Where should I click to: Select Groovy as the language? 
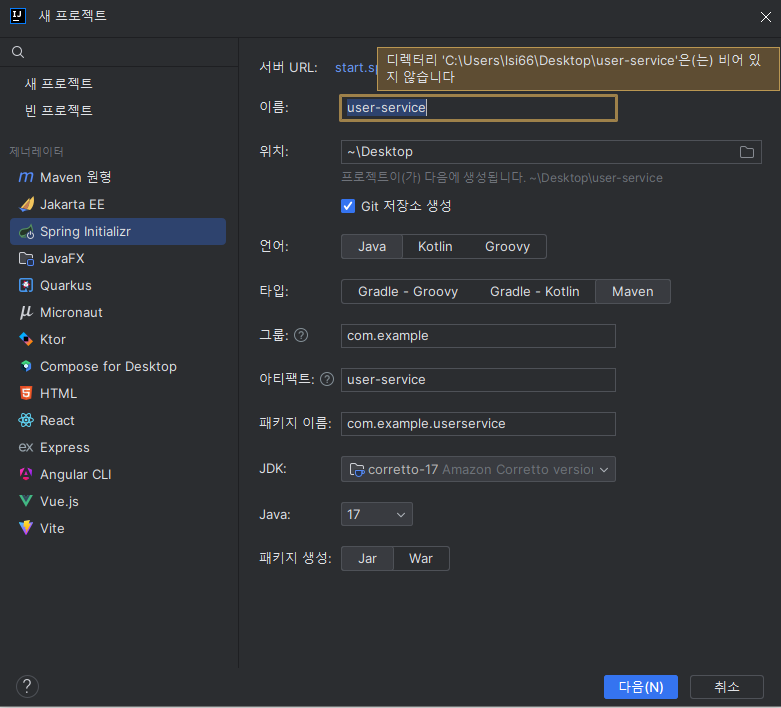[507, 247]
